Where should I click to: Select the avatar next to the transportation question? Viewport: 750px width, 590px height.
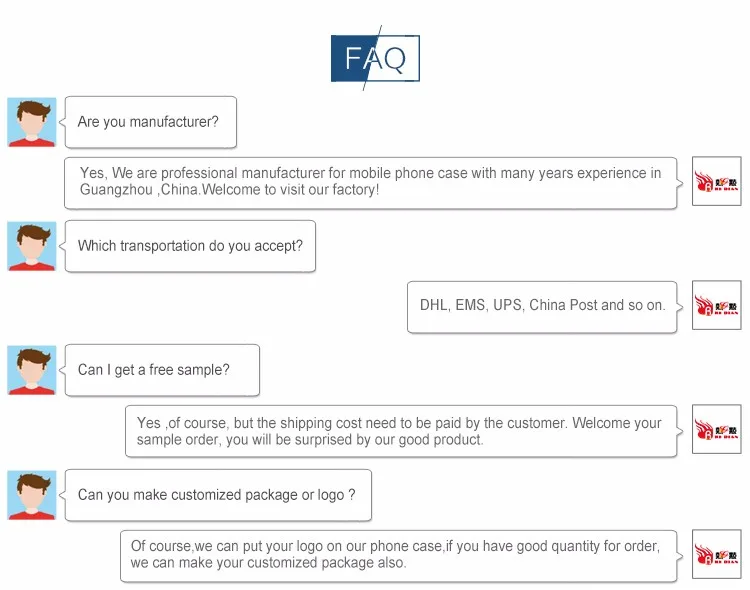point(32,246)
